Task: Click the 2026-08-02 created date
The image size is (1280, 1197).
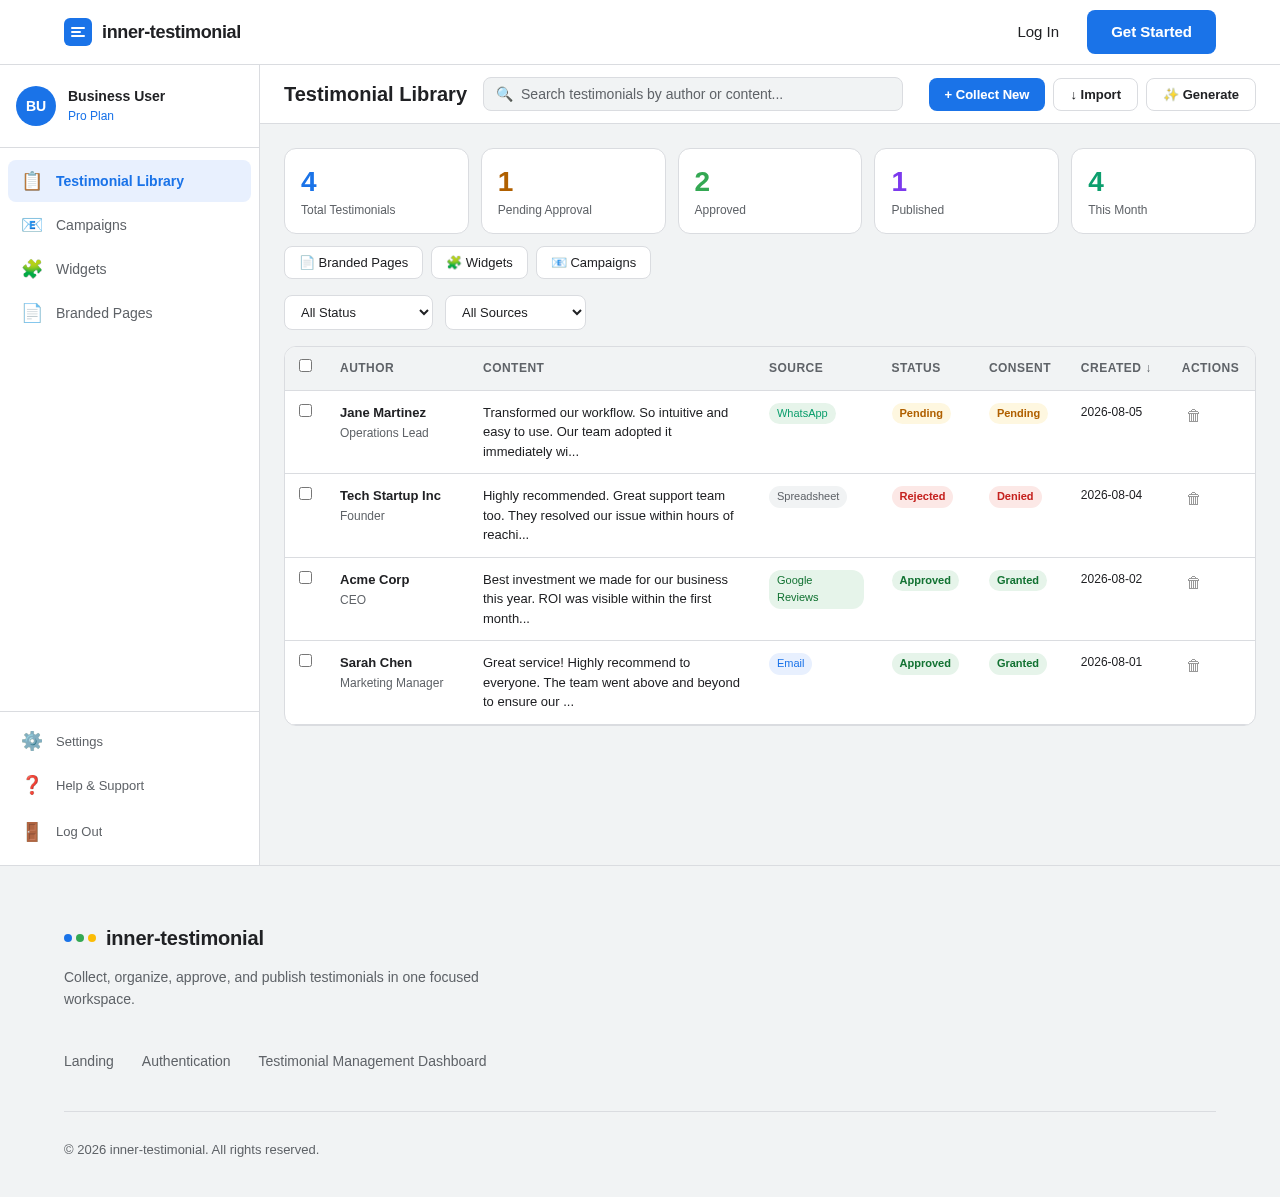Action: coord(1111,579)
